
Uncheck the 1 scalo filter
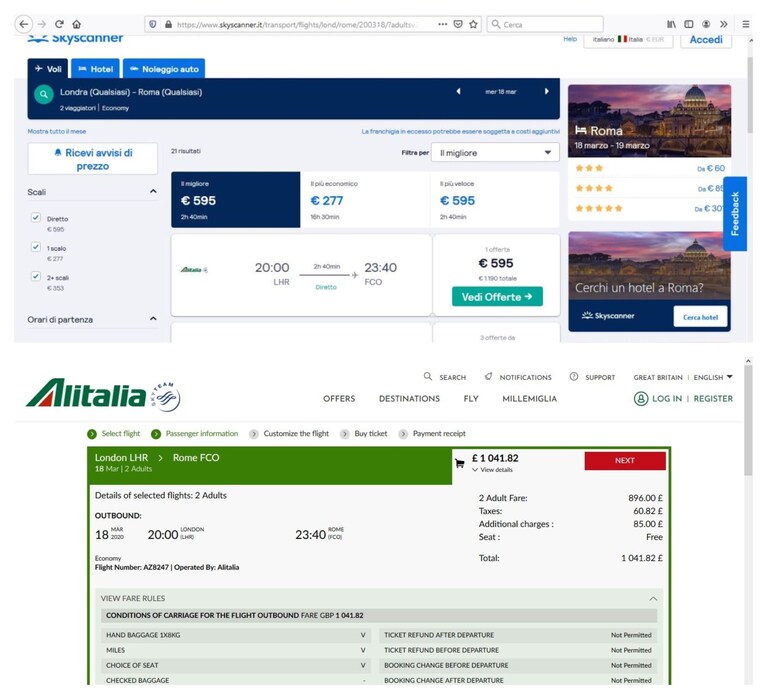point(35,247)
